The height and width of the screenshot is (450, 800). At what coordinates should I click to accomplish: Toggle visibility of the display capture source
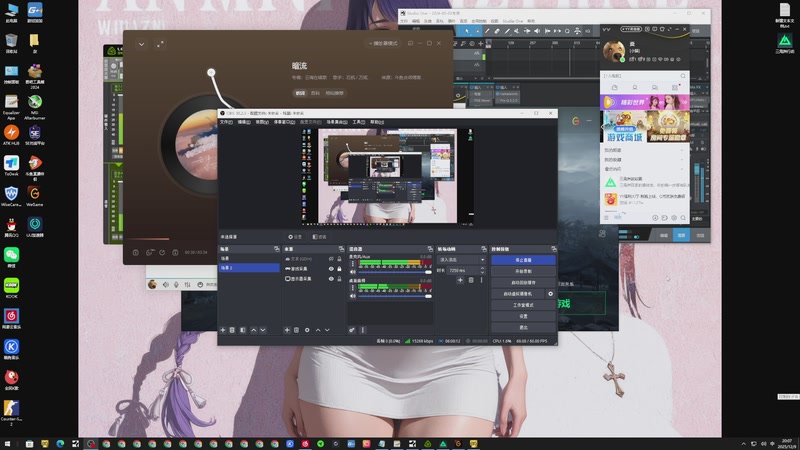click(x=331, y=279)
